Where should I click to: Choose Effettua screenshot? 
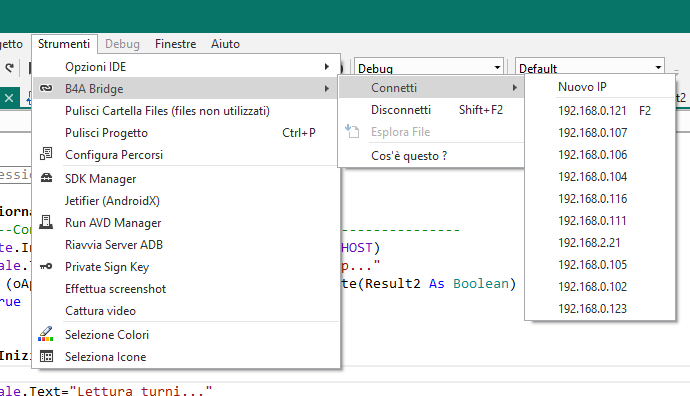186,289
